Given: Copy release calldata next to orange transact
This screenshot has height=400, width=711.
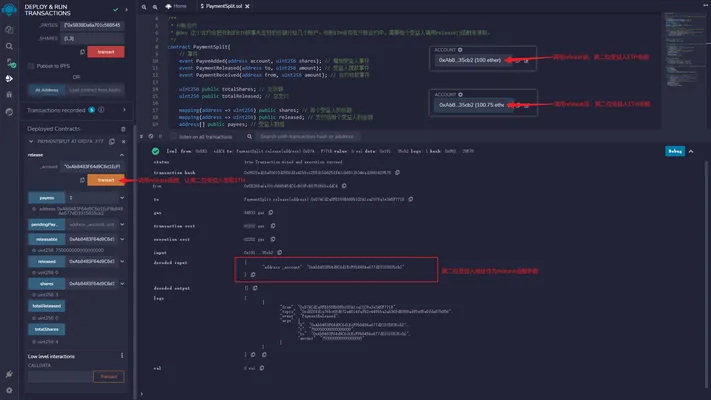Looking at the screenshot, I should point(82,180).
